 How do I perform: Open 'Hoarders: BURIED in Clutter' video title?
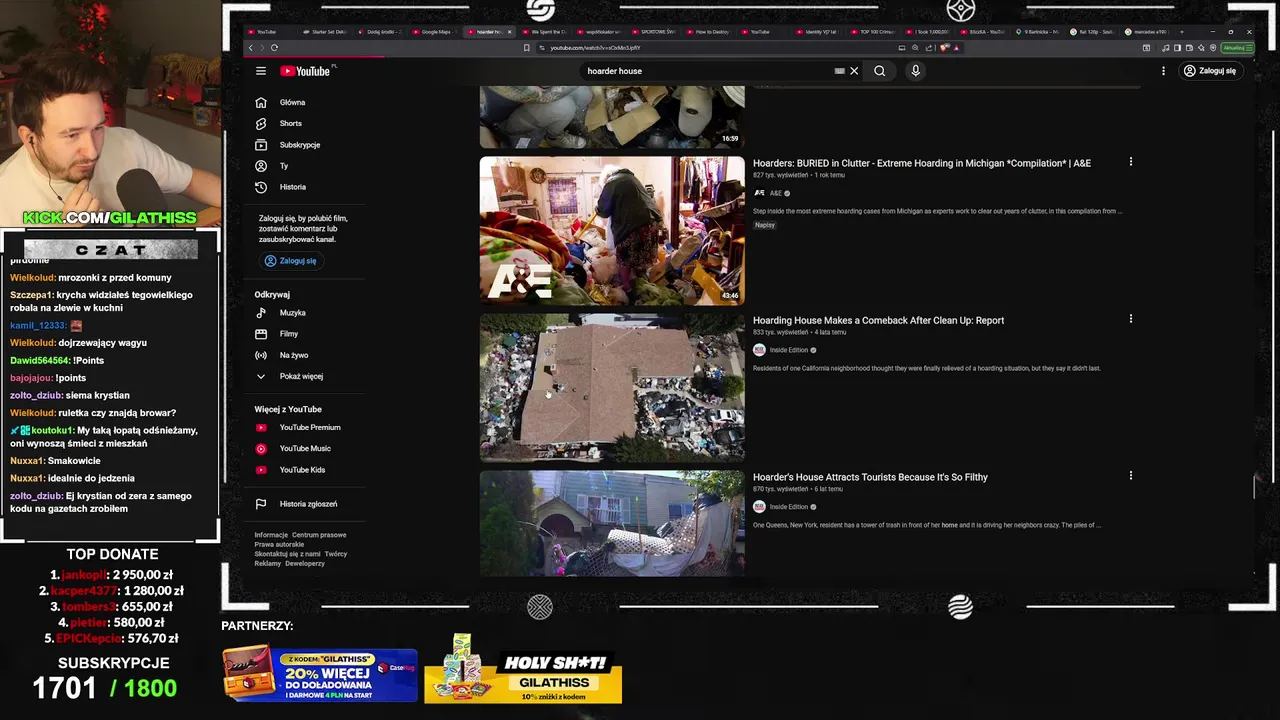(x=922, y=163)
